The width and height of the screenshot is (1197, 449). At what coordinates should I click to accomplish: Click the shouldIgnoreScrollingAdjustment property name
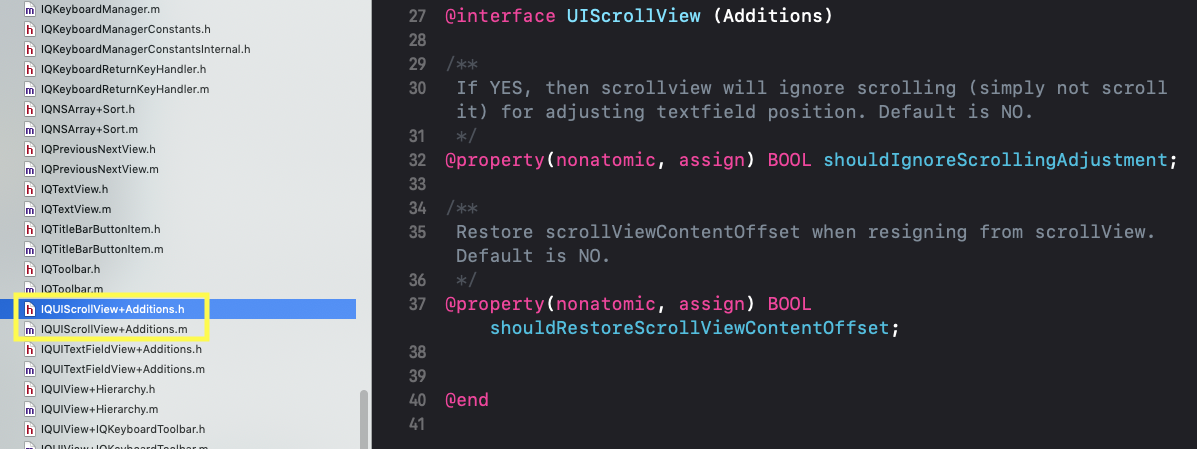coord(995,160)
